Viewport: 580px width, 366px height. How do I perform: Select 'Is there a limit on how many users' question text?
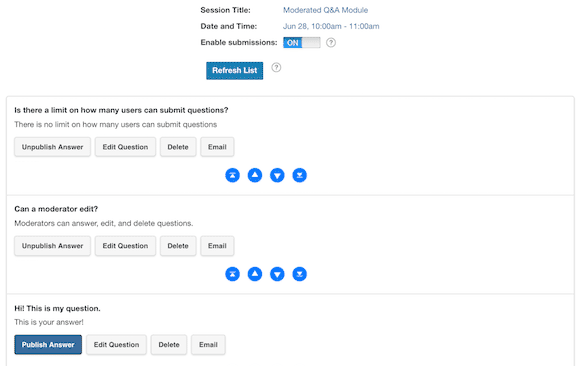click(x=121, y=110)
